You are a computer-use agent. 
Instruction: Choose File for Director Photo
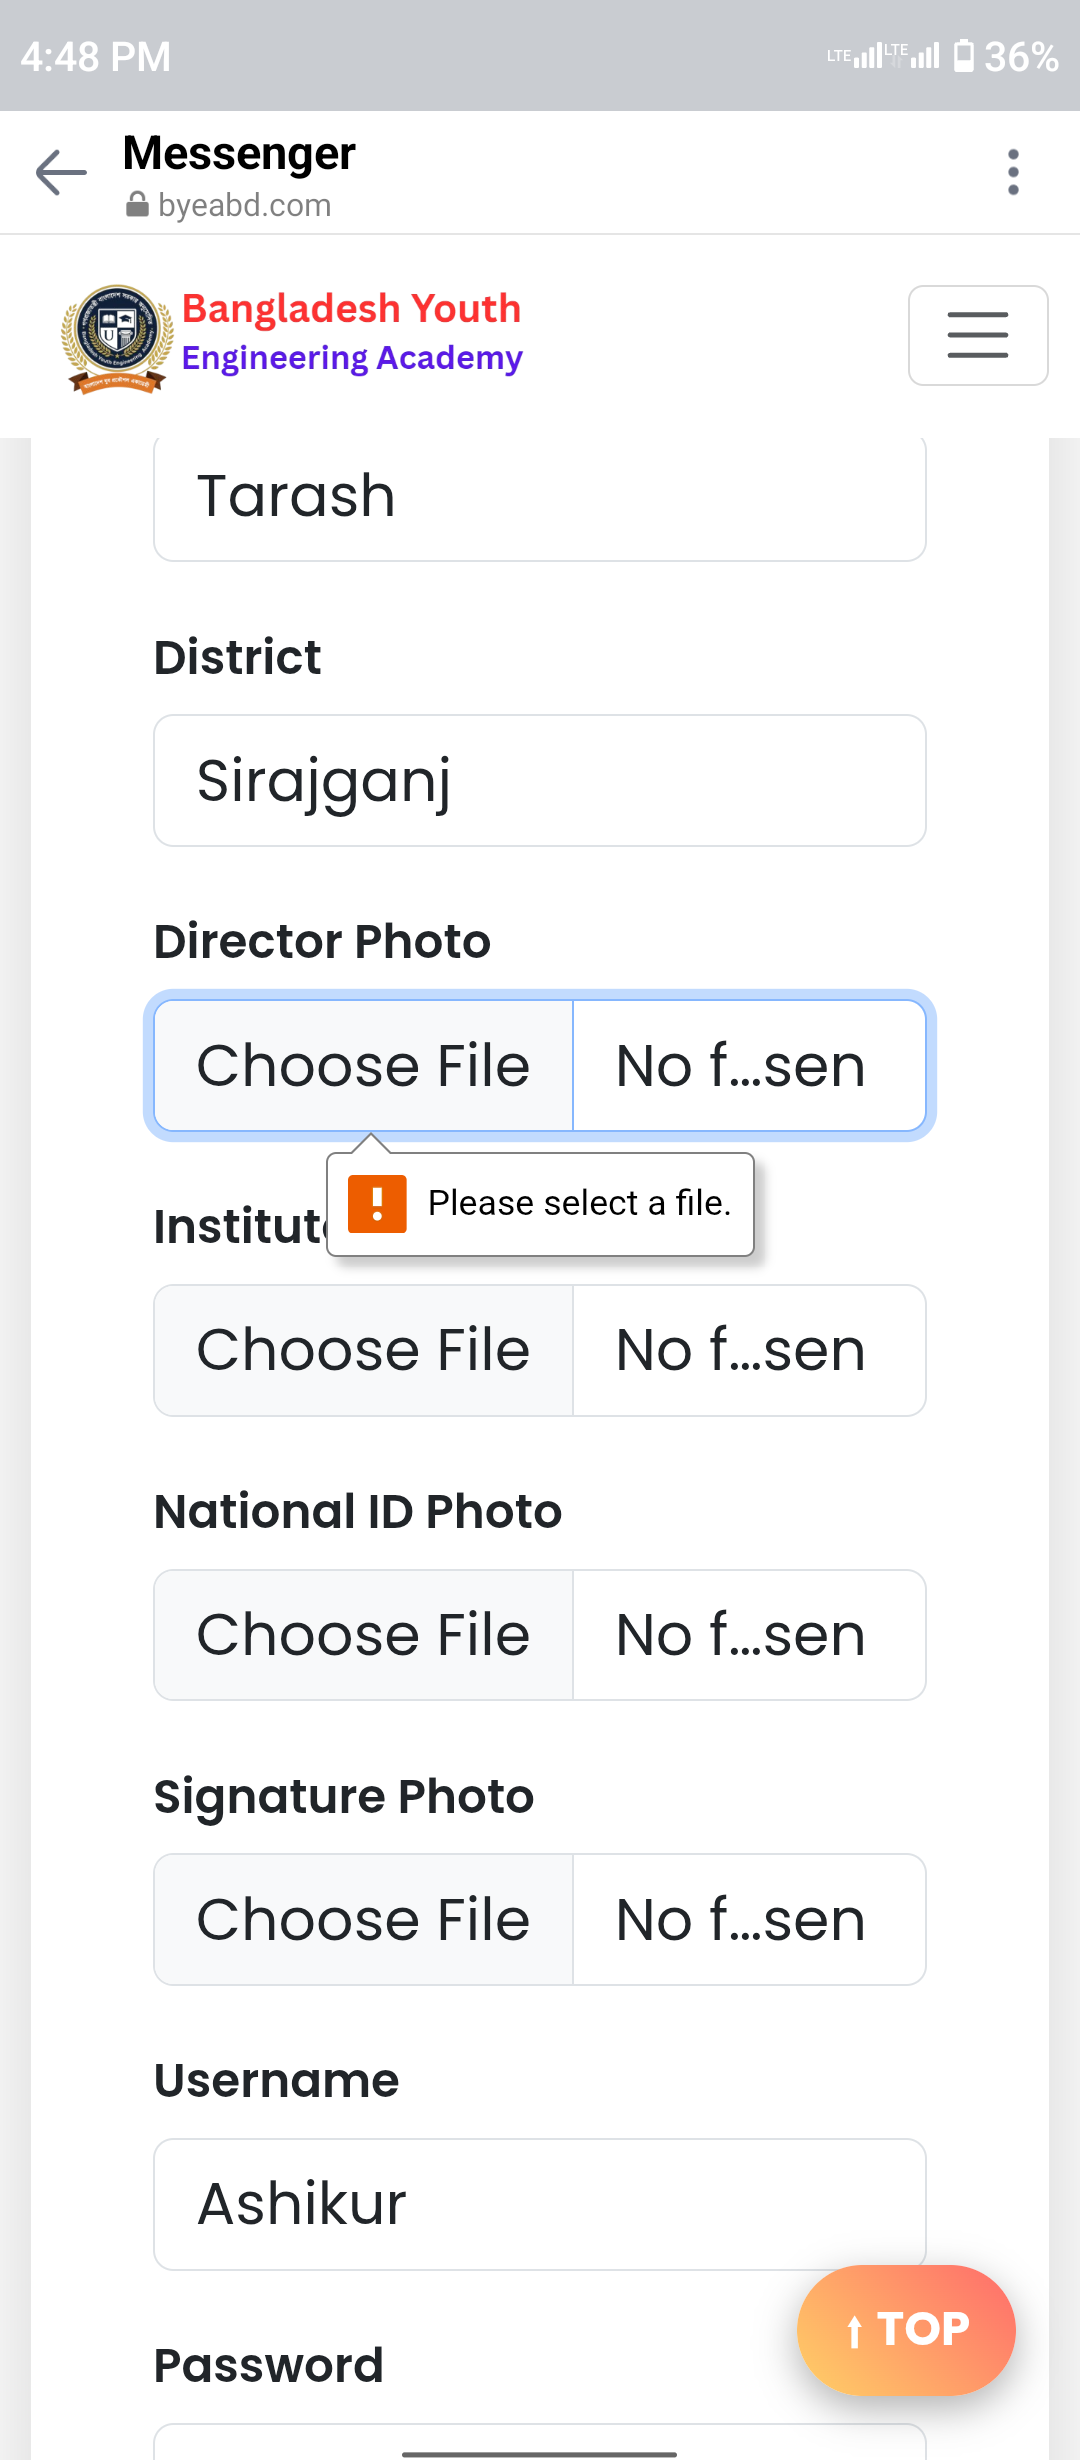(x=364, y=1066)
